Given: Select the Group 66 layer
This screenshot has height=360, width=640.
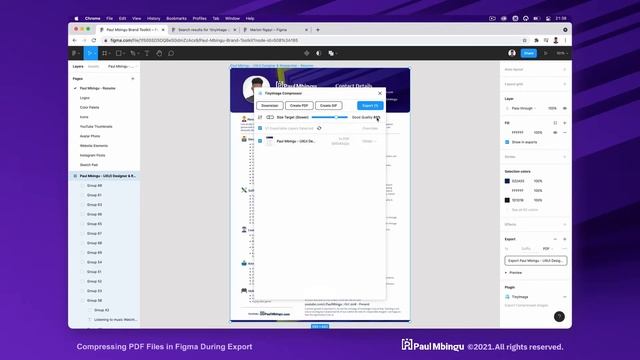Looking at the screenshot, I should coord(94,214).
